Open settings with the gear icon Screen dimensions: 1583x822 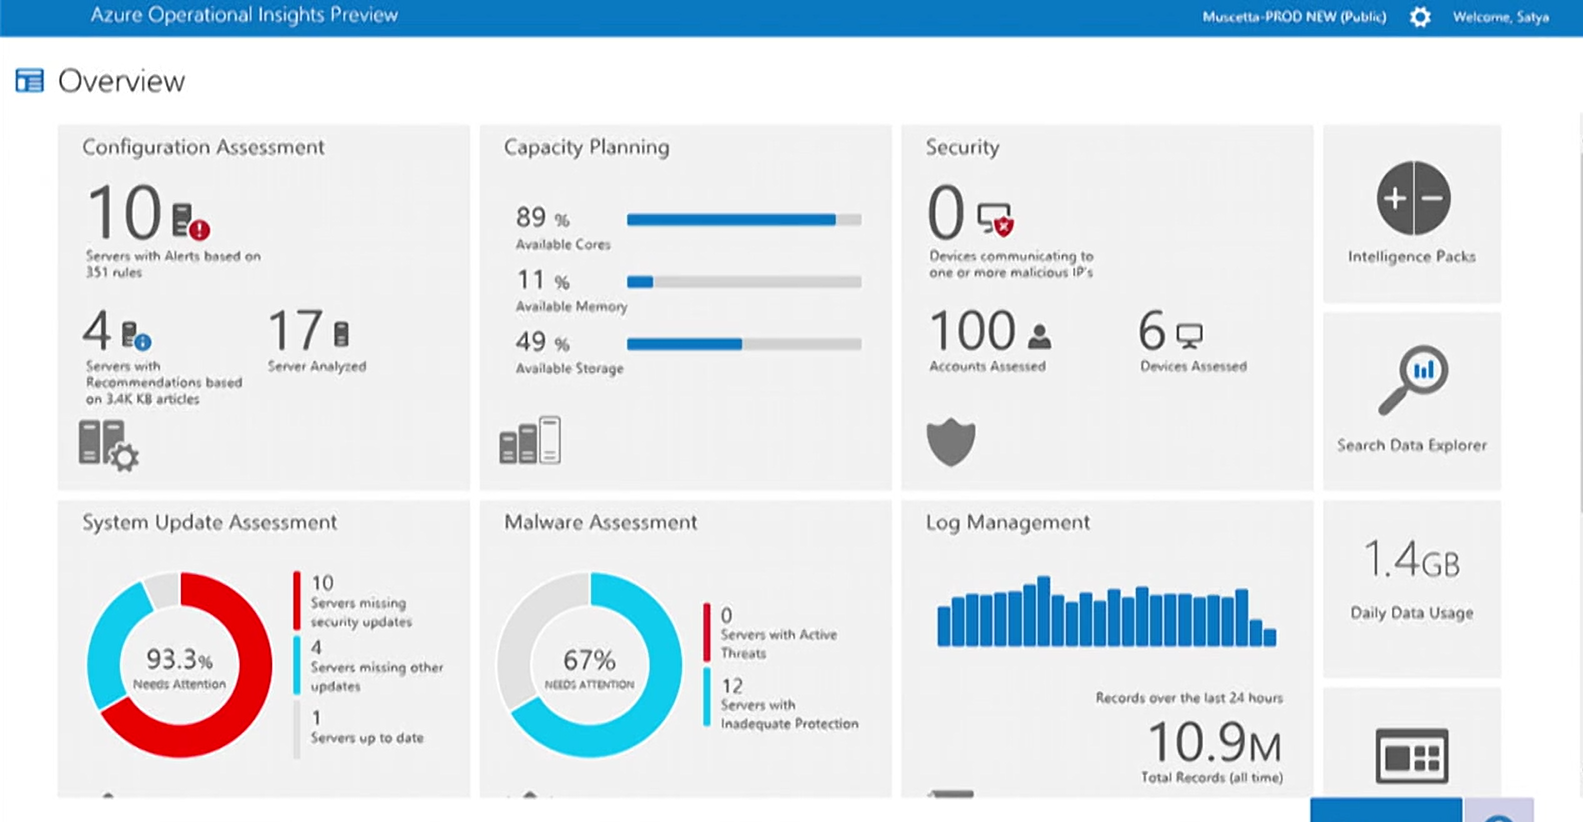[1420, 17]
